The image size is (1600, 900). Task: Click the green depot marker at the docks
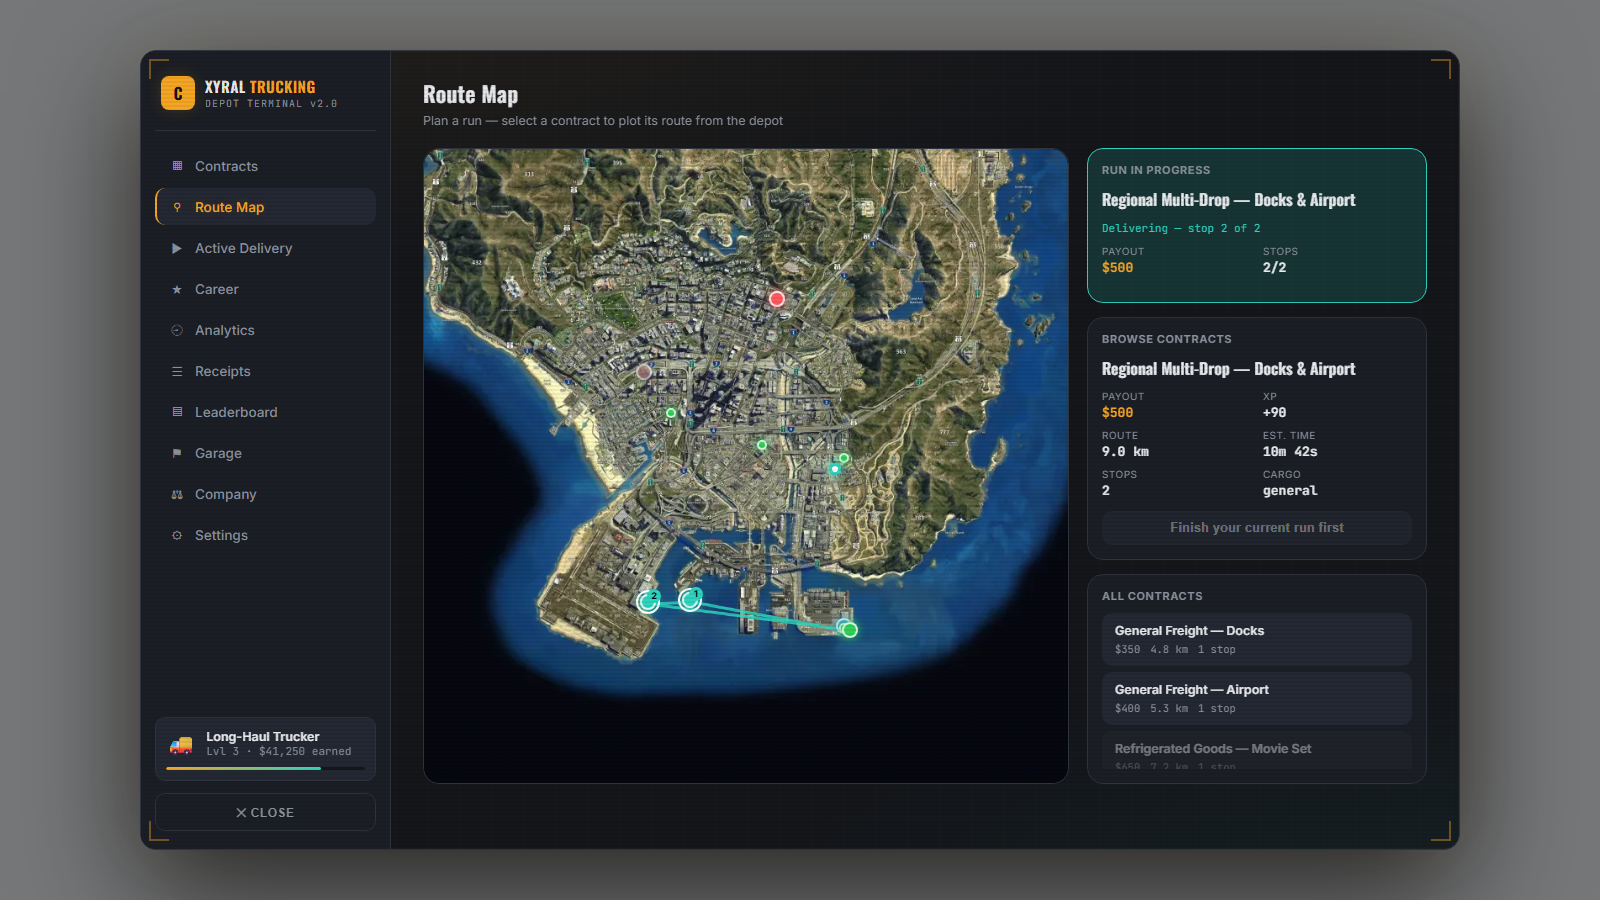point(850,630)
